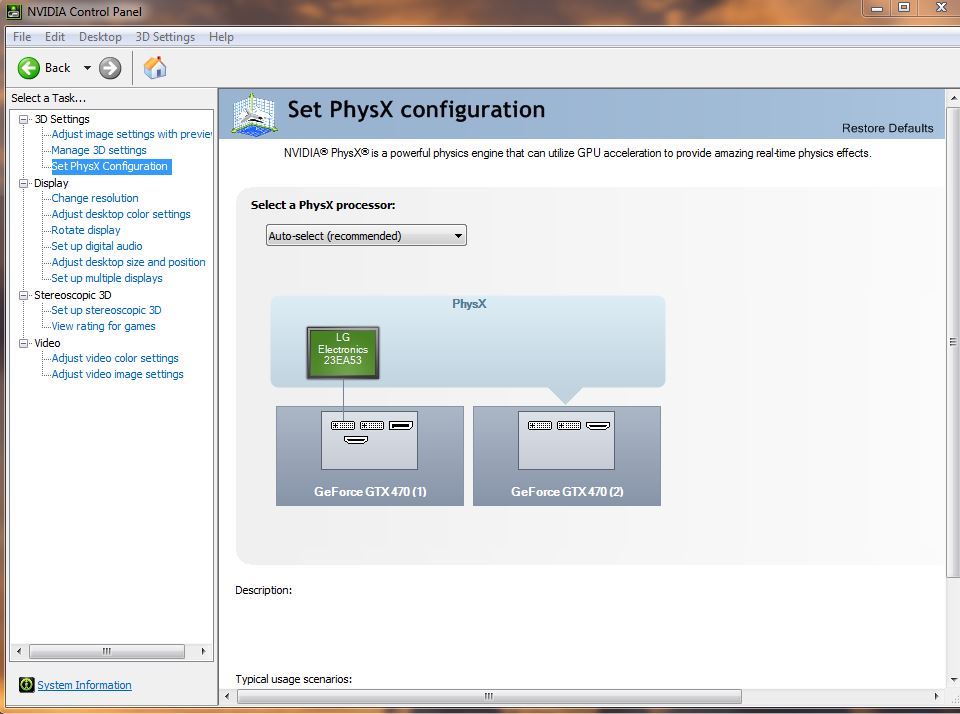Open Manage 3D settings
The image size is (960, 714).
pos(99,150)
